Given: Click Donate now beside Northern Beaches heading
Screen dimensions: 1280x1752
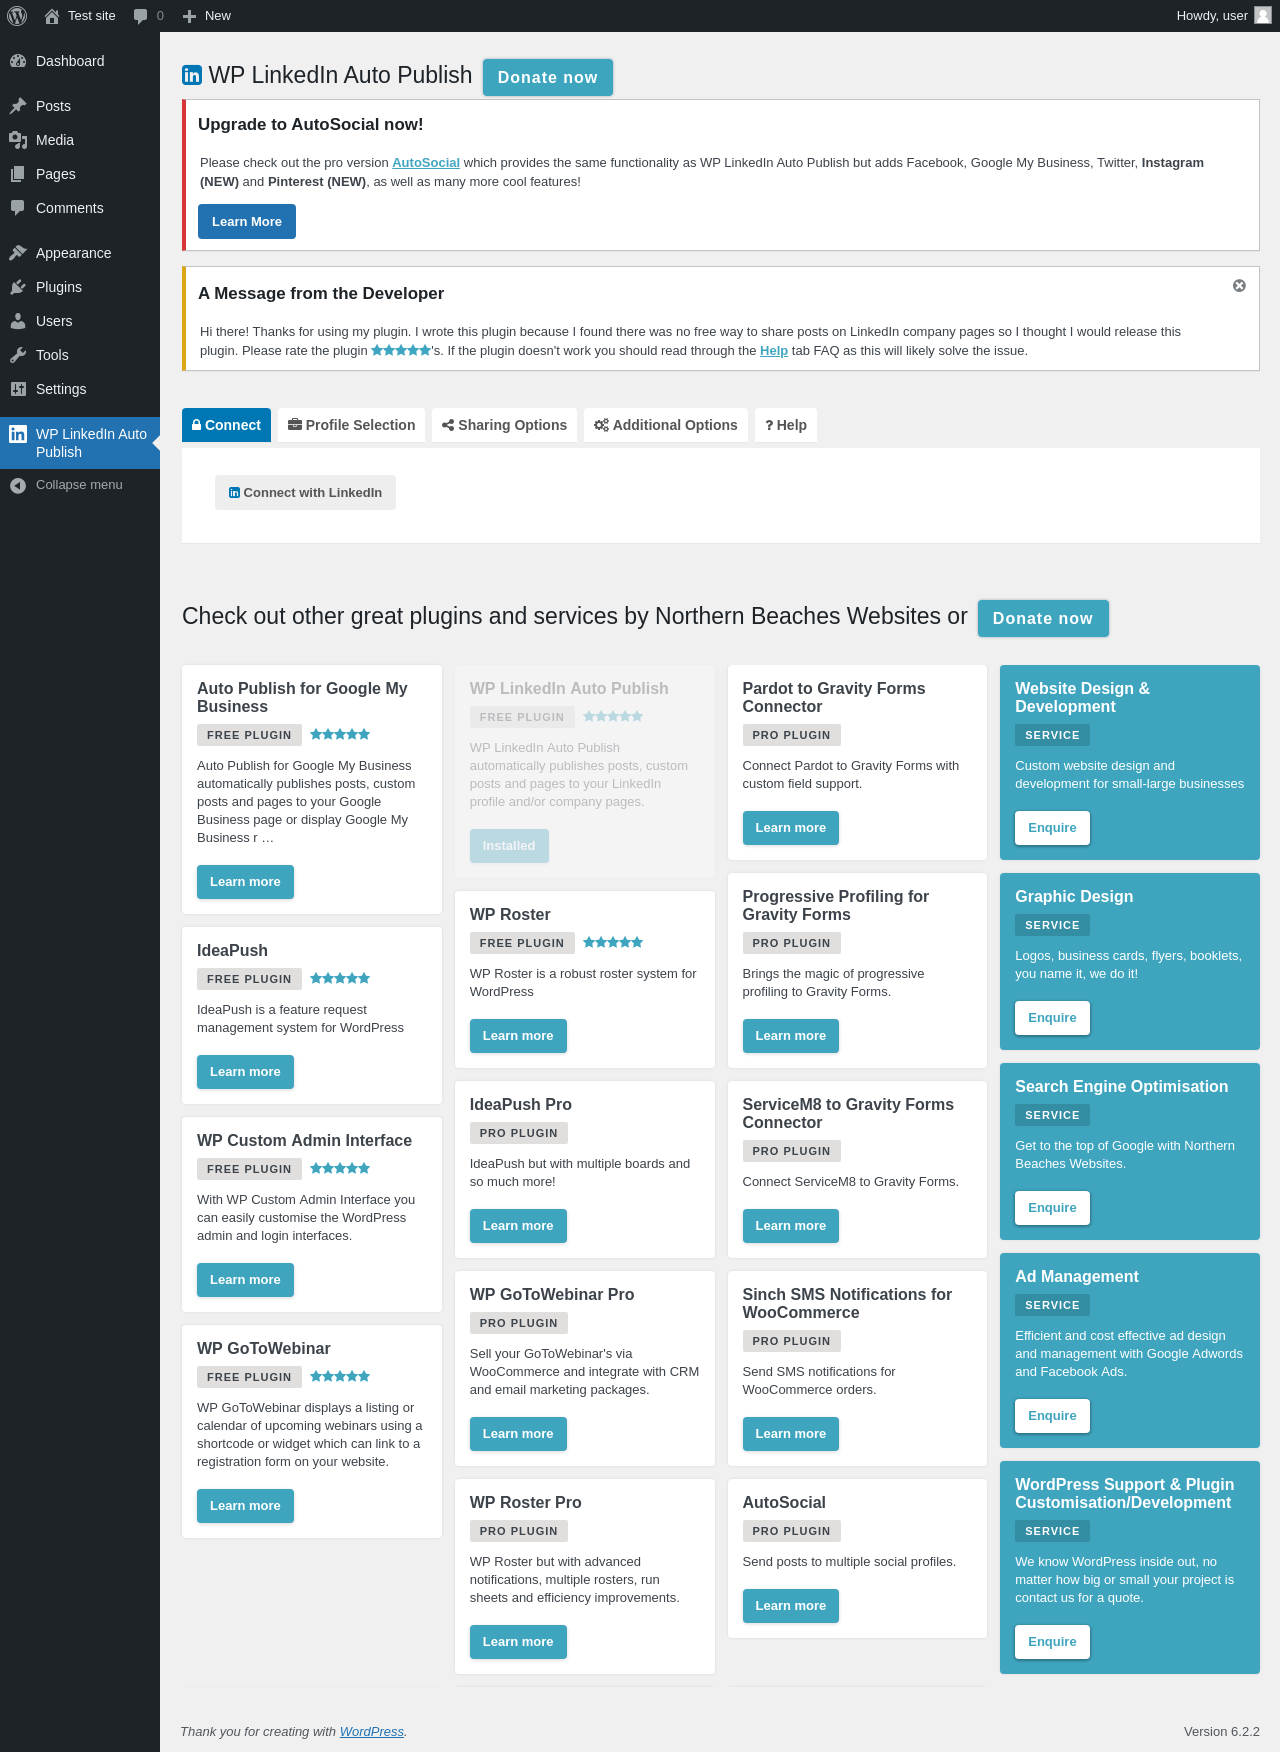Looking at the screenshot, I should [1043, 618].
